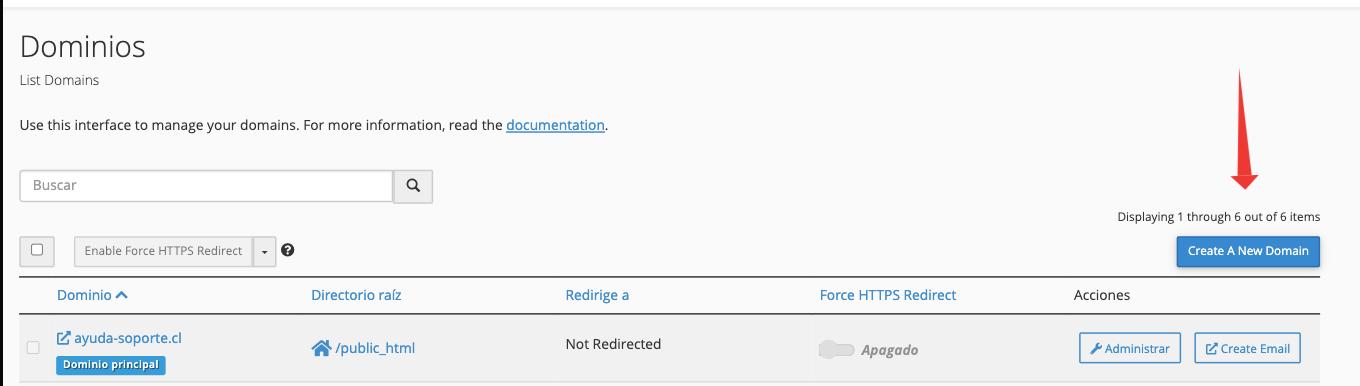This screenshot has height=386, width=1360.
Task: Open the documentation link
Action: point(555,125)
